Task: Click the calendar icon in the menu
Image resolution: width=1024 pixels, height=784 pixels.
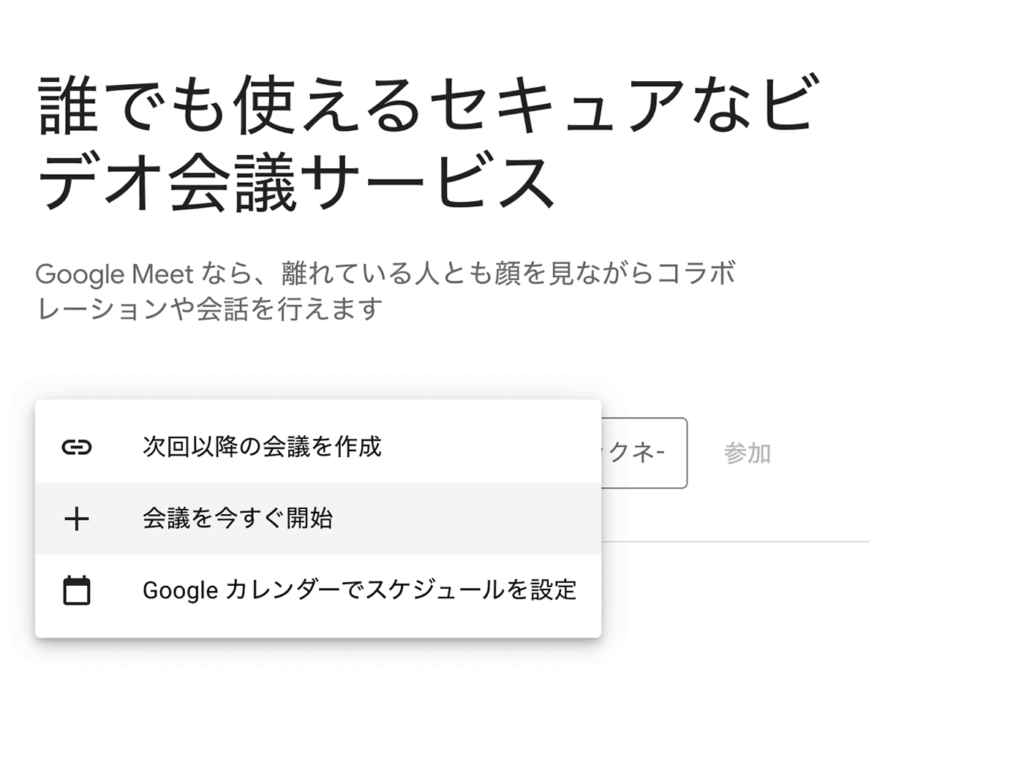Action: pos(76,591)
